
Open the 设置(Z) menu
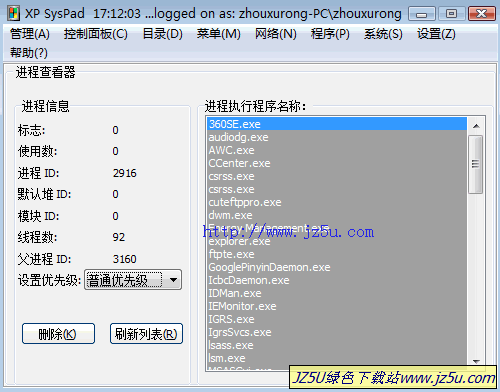pos(436,34)
